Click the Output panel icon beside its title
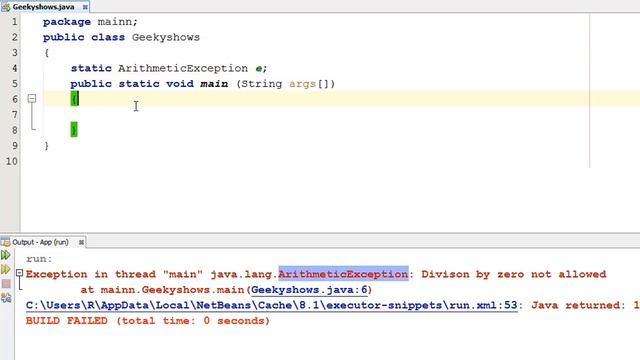This screenshot has width=640, height=360. (x=6, y=242)
